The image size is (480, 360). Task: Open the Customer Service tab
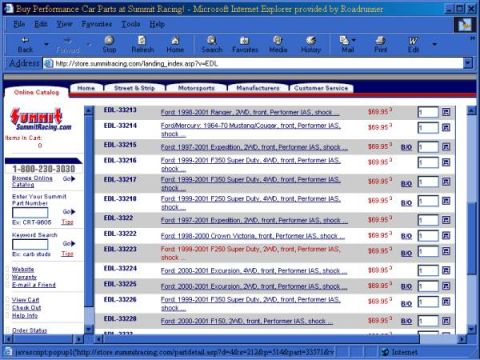coord(321,88)
